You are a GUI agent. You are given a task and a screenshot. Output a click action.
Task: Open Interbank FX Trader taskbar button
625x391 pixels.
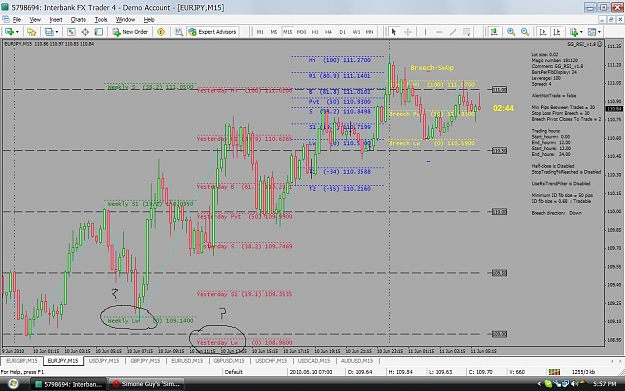tap(69, 384)
